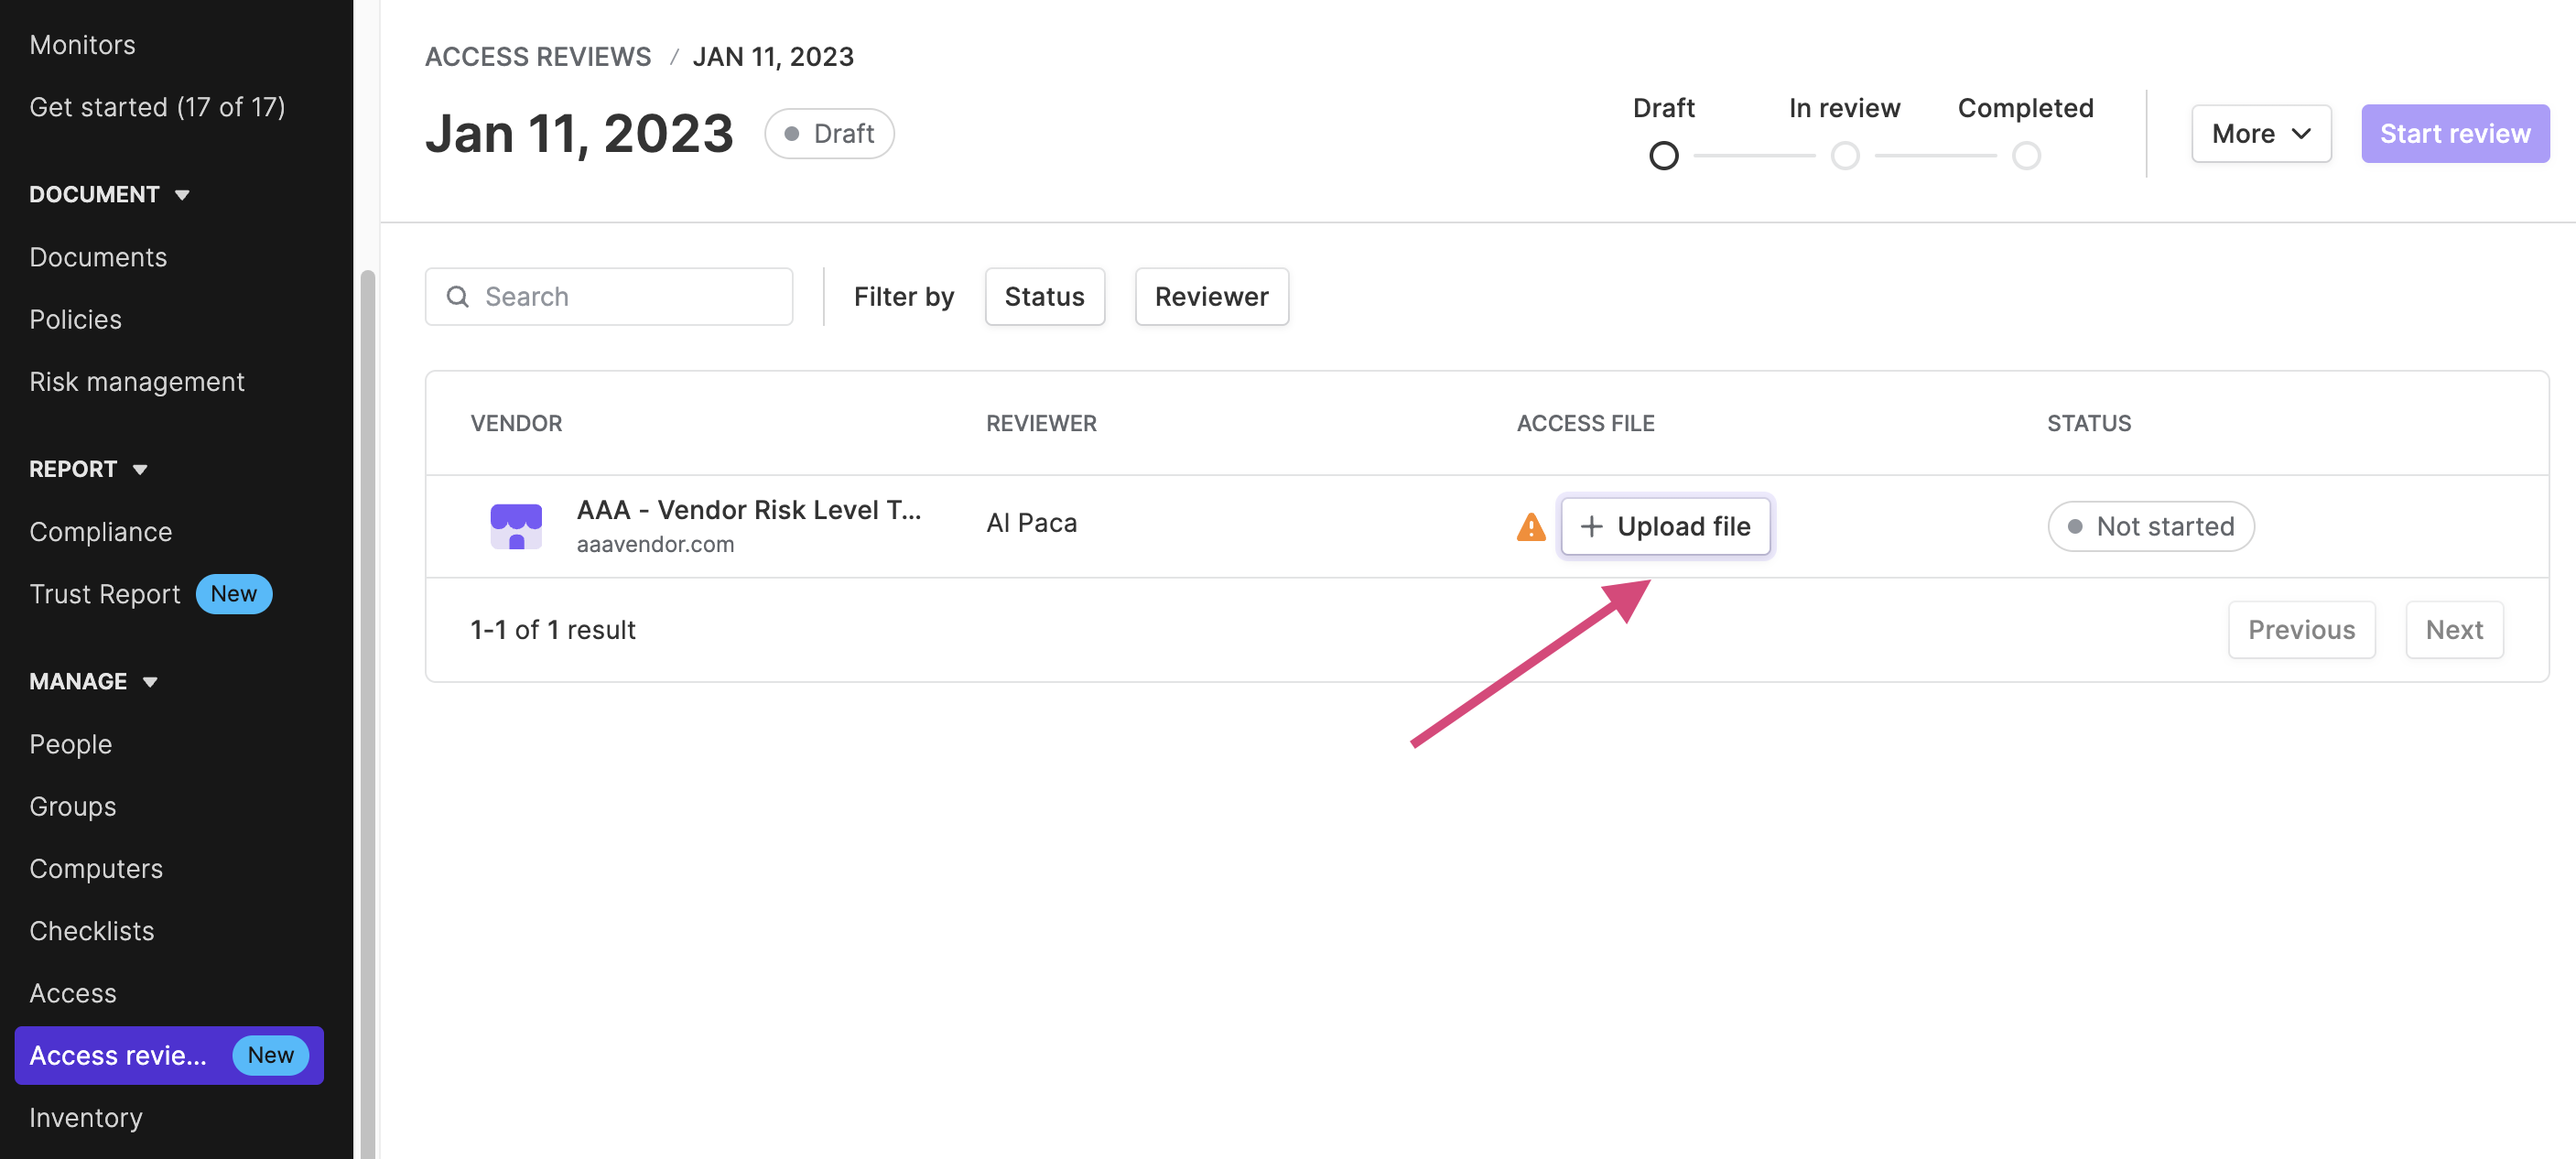Click the Start review button
Screen dimensions: 2576x1159
click(x=2454, y=134)
